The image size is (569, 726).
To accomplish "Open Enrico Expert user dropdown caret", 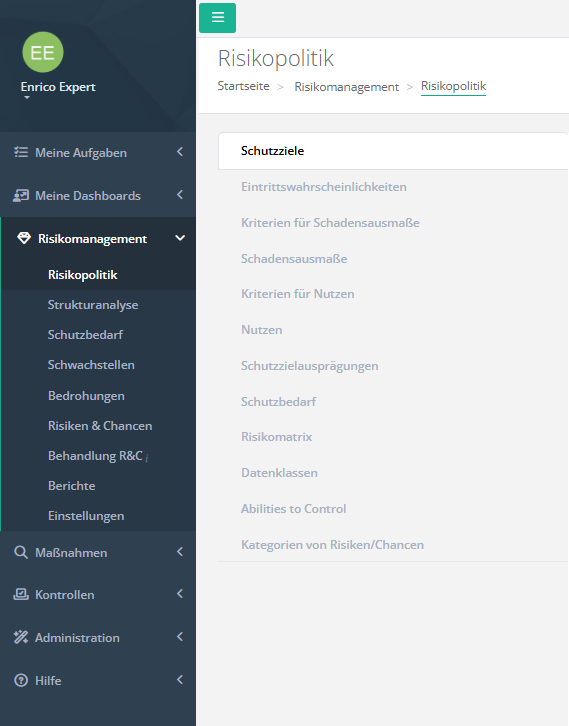I will pos(27,98).
